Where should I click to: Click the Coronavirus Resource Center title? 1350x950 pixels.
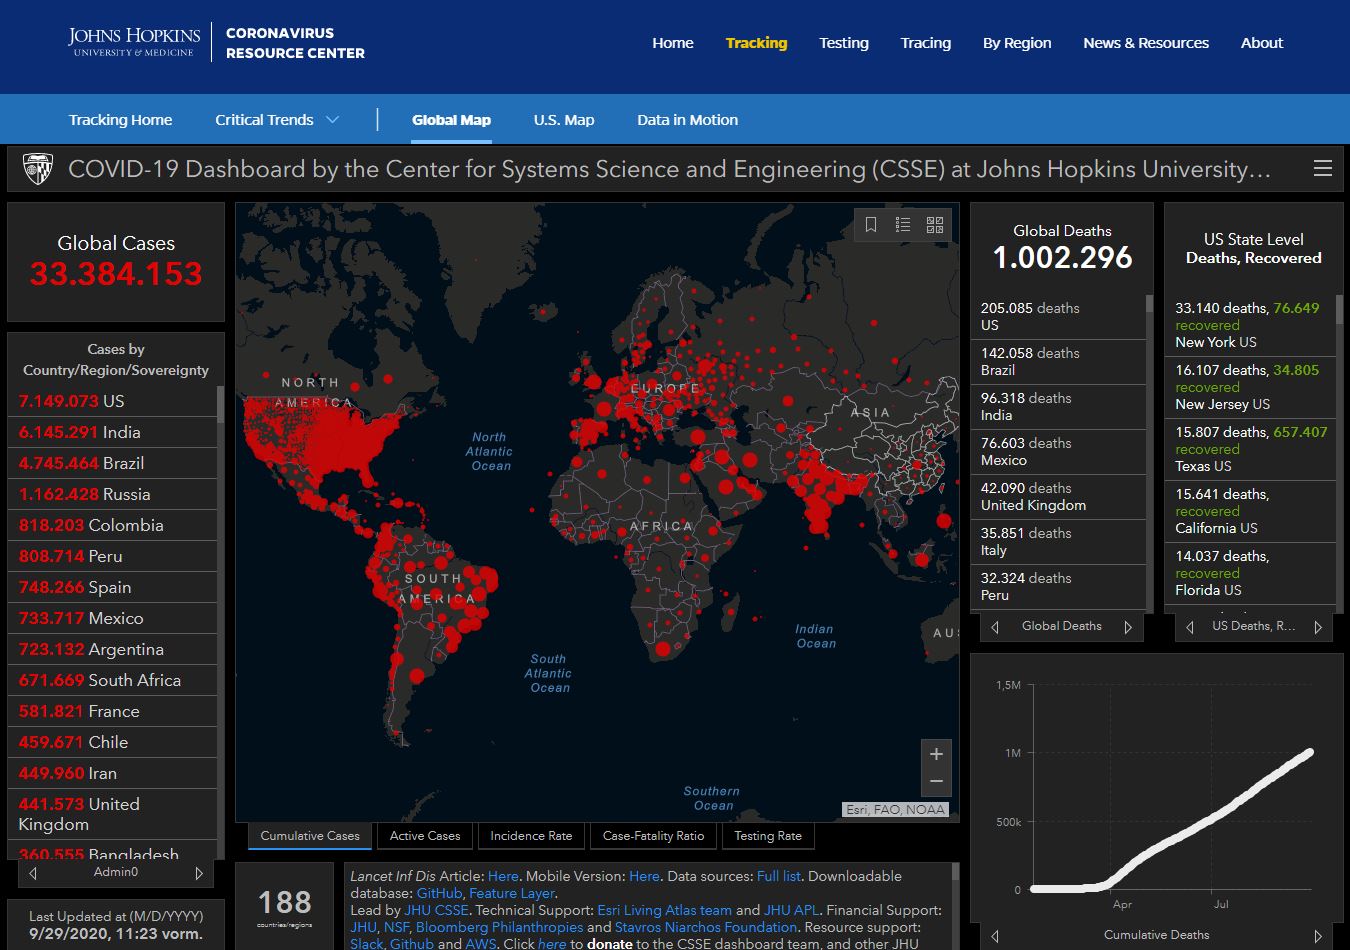click(x=295, y=43)
